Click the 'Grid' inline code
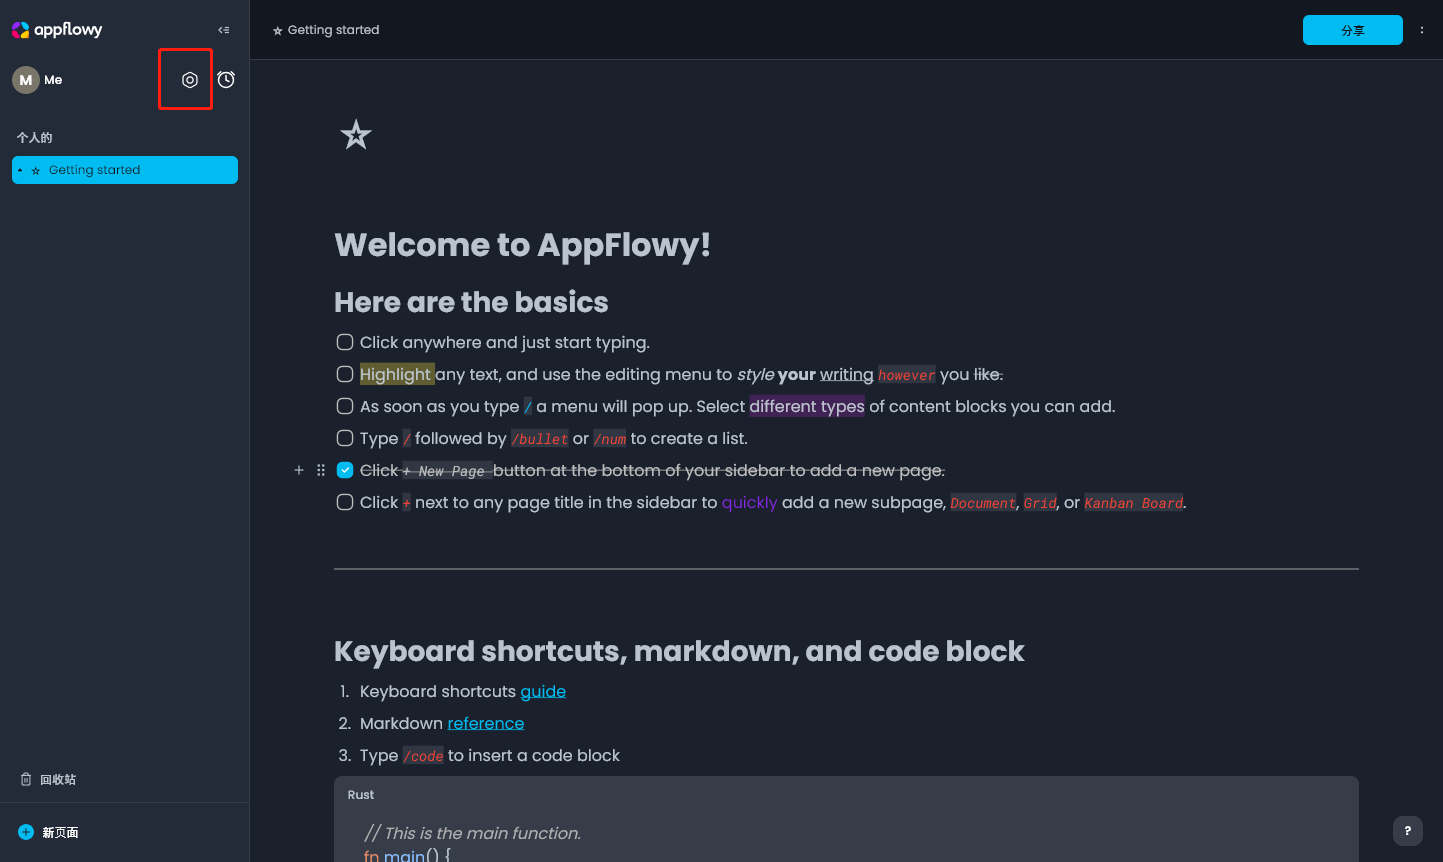Image resolution: width=1443 pixels, height=862 pixels. [x=1040, y=503]
